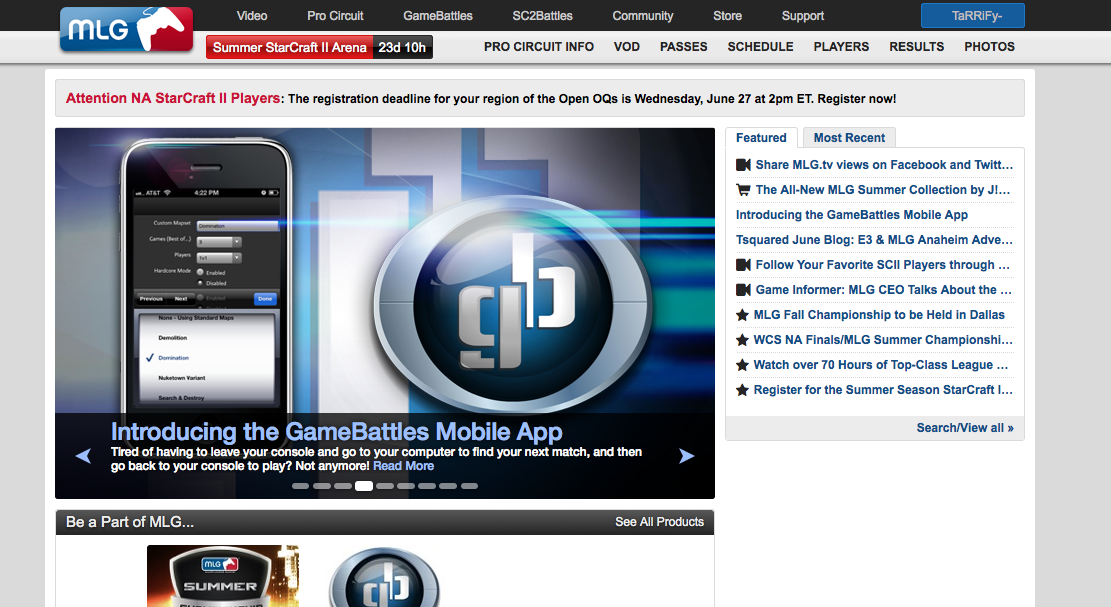Open the PASSES page
Screen dimensions: 1111x607
click(x=684, y=47)
